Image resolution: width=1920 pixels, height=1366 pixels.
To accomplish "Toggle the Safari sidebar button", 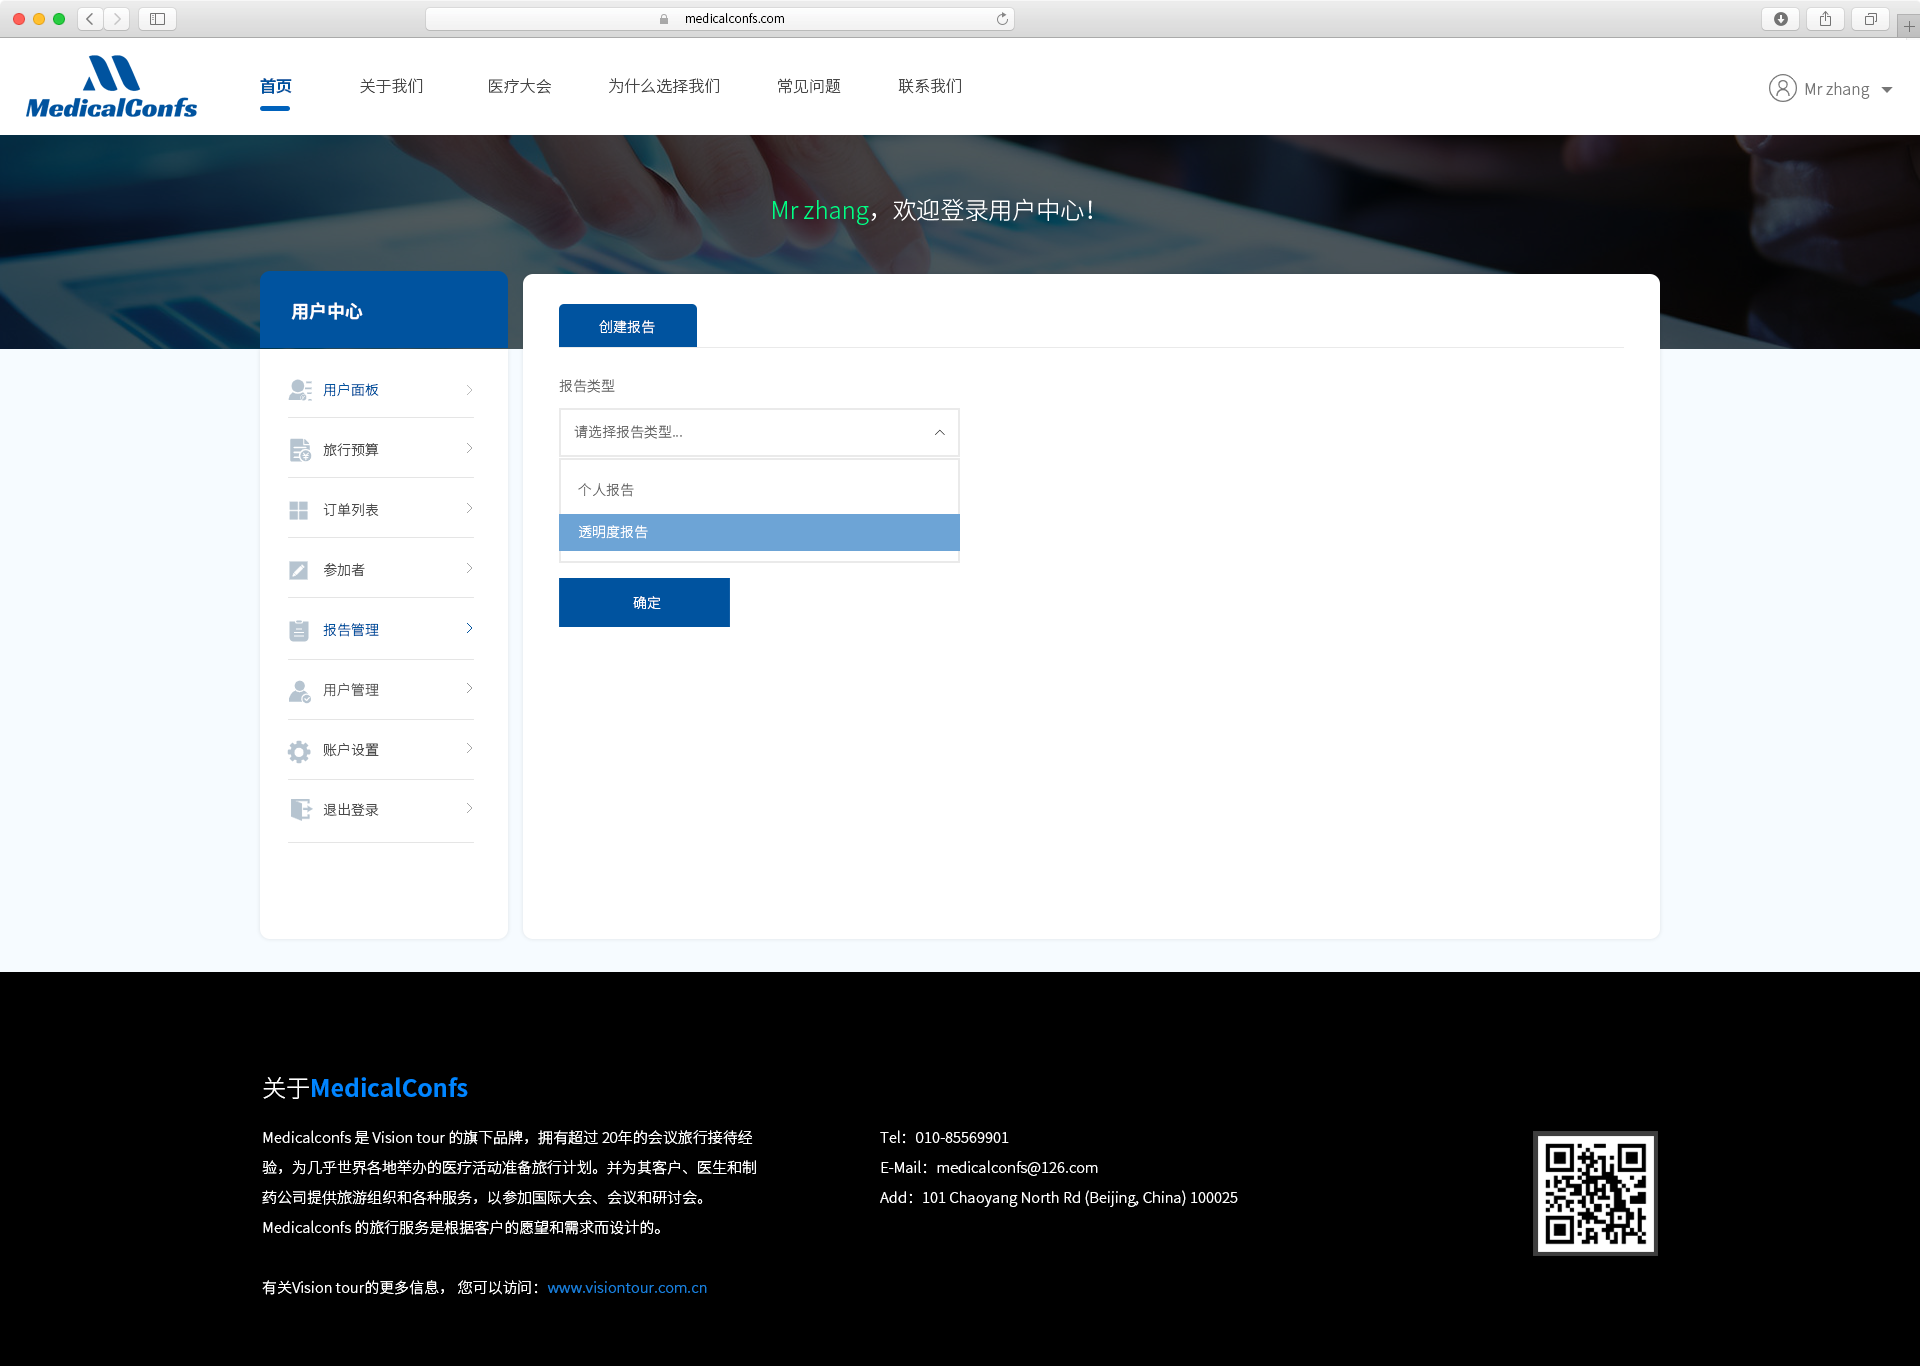I will (157, 18).
